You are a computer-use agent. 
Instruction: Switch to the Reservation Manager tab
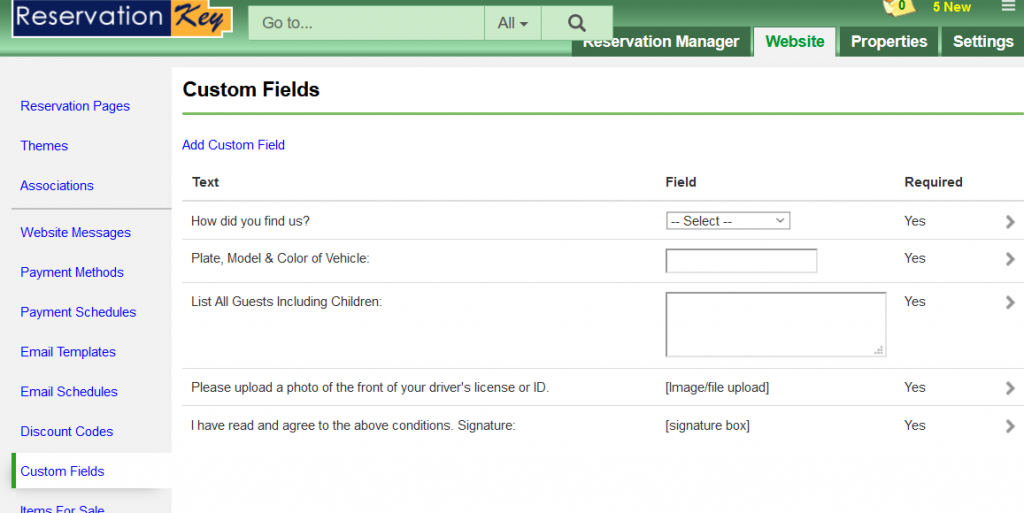coord(661,42)
